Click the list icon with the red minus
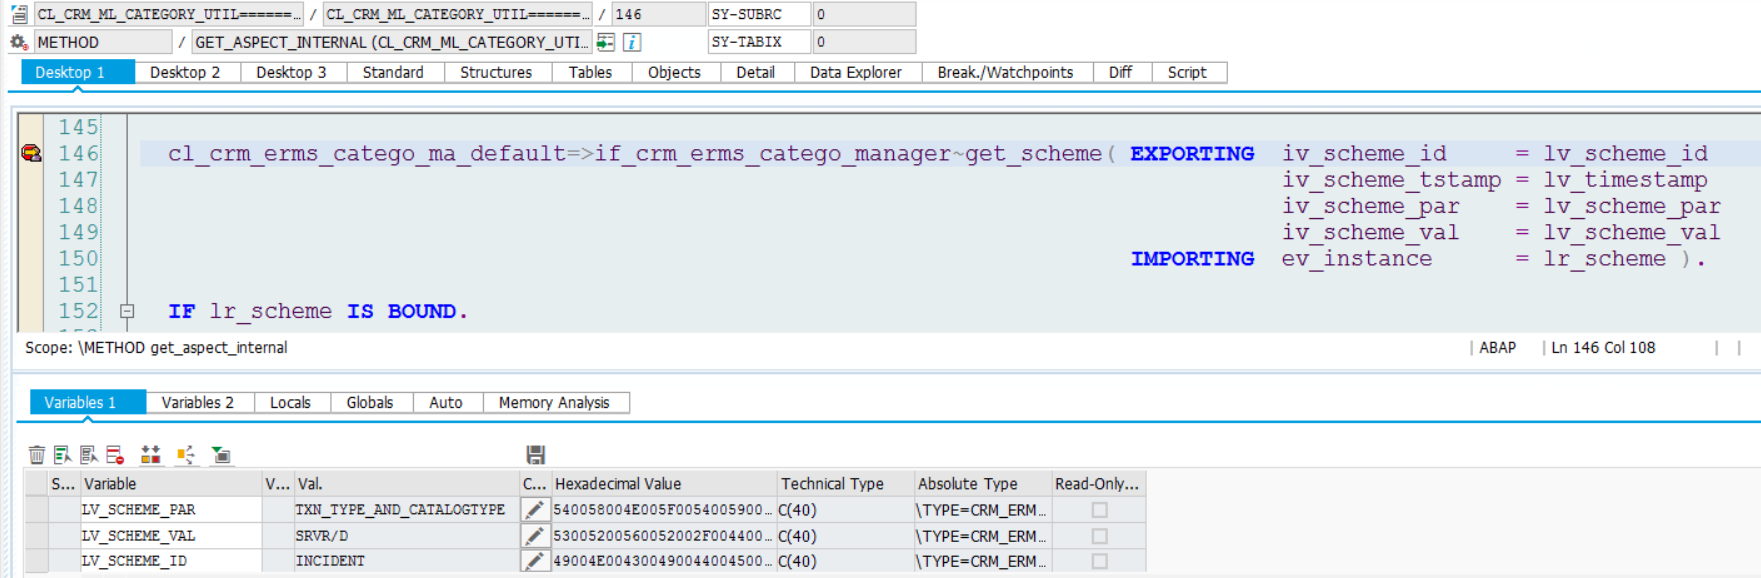 point(115,455)
